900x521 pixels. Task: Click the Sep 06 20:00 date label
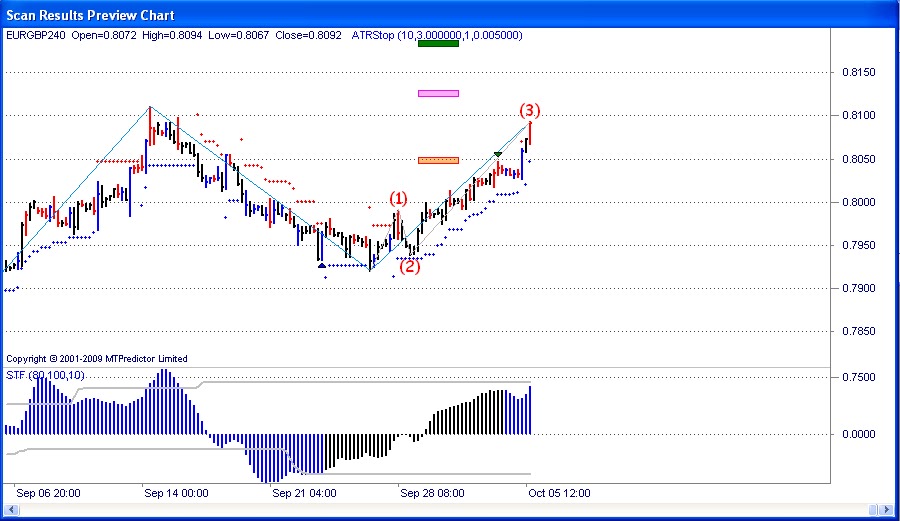point(48,493)
